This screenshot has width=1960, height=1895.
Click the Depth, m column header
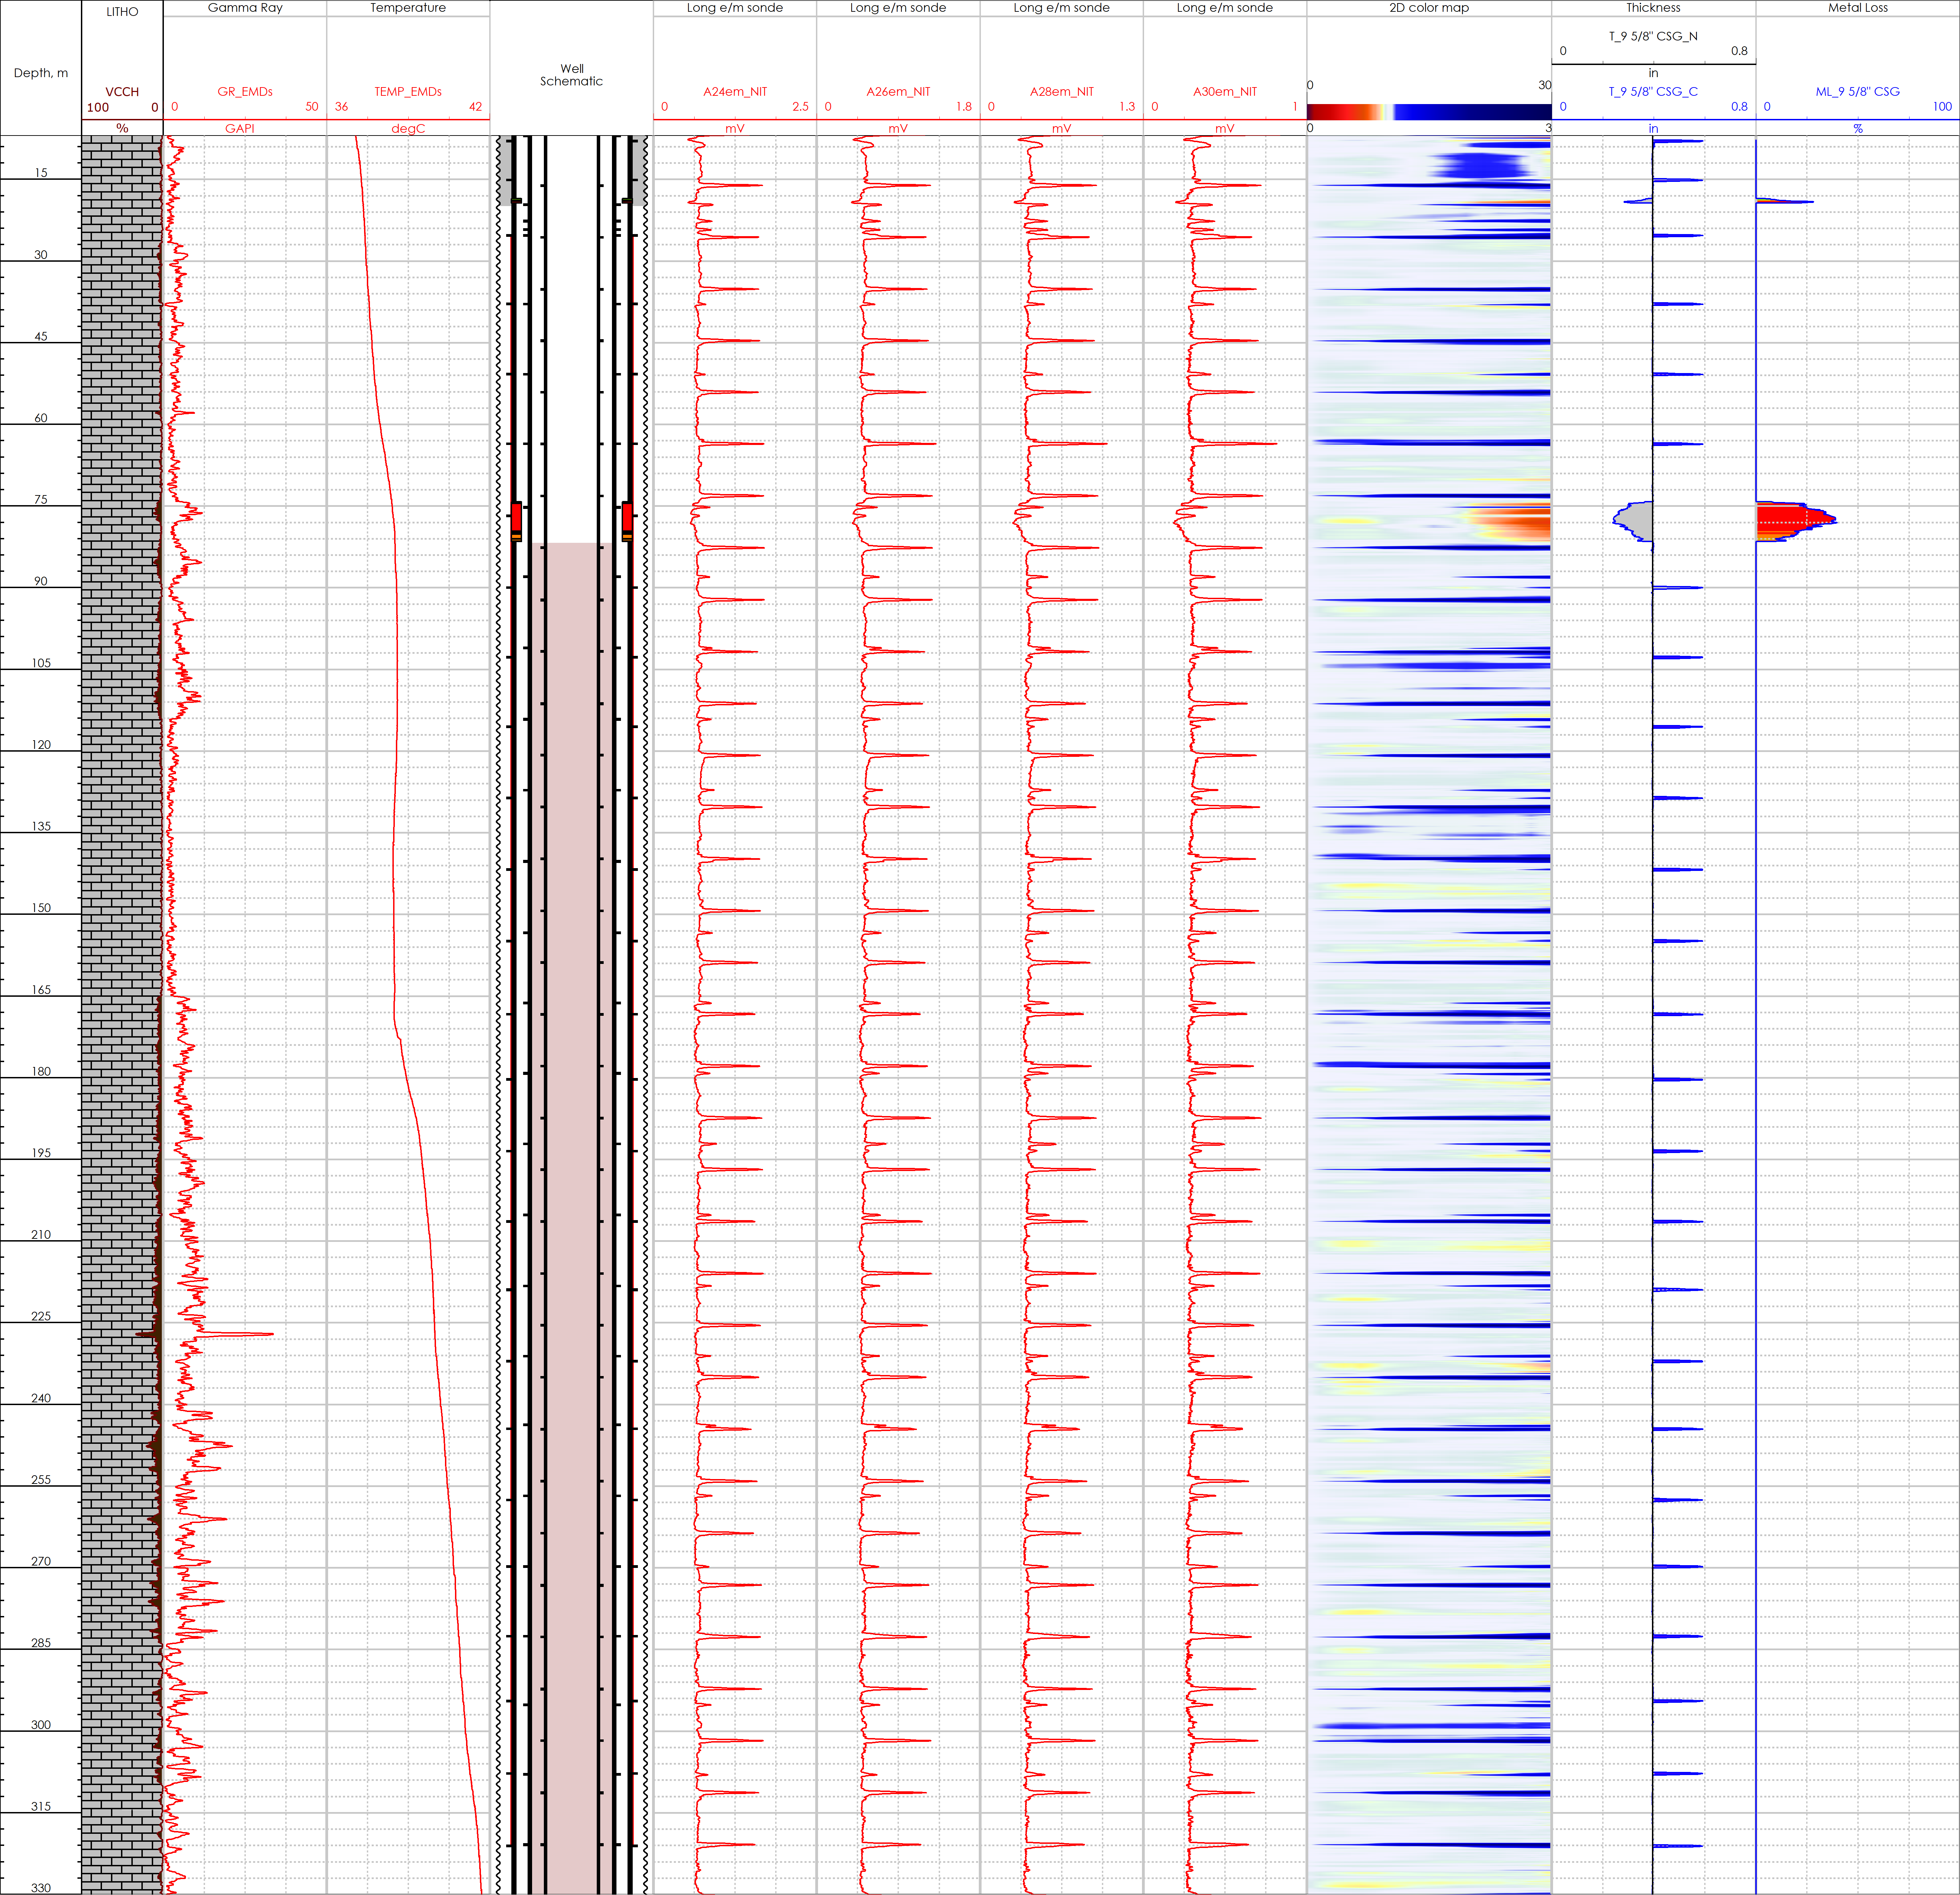pyautogui.click(x=41, y=73)
